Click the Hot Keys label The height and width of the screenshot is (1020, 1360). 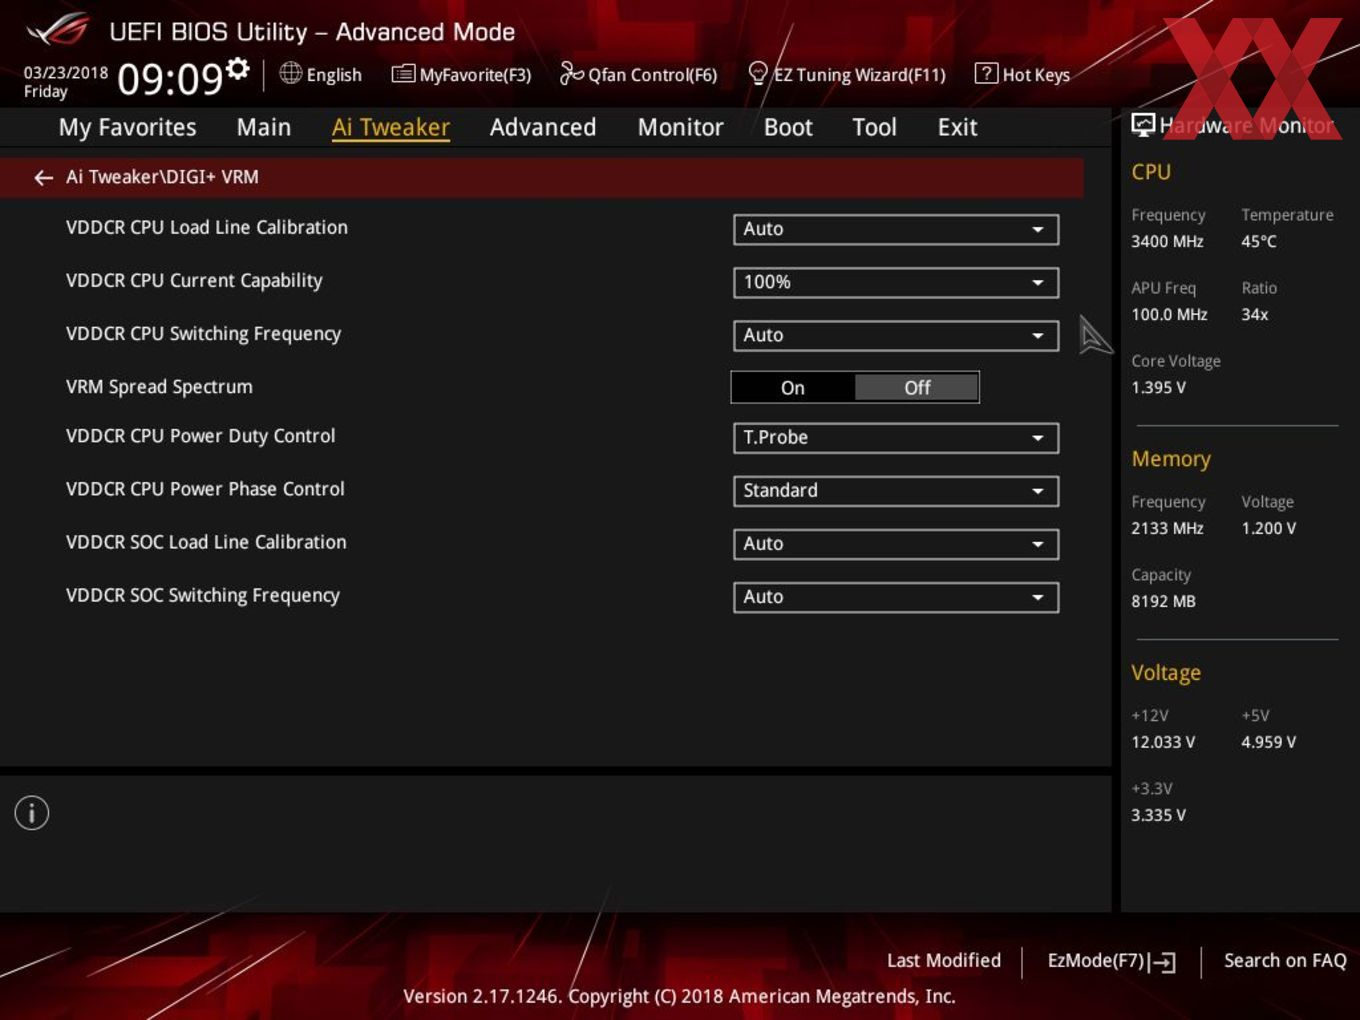[1036, 75]
